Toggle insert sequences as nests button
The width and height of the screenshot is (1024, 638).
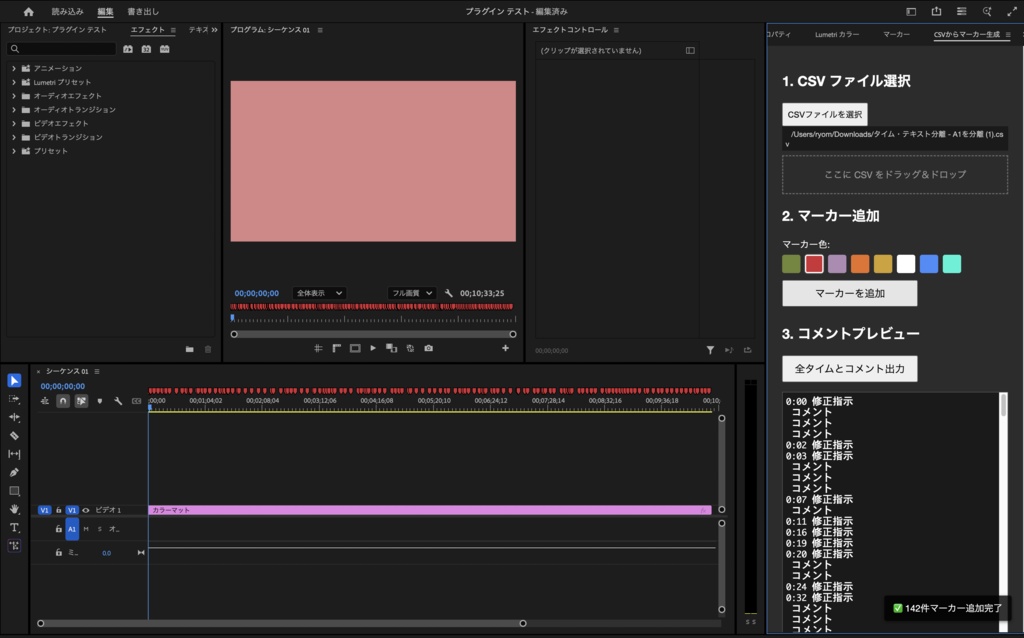pyautogui.click(x=44, y=401)
